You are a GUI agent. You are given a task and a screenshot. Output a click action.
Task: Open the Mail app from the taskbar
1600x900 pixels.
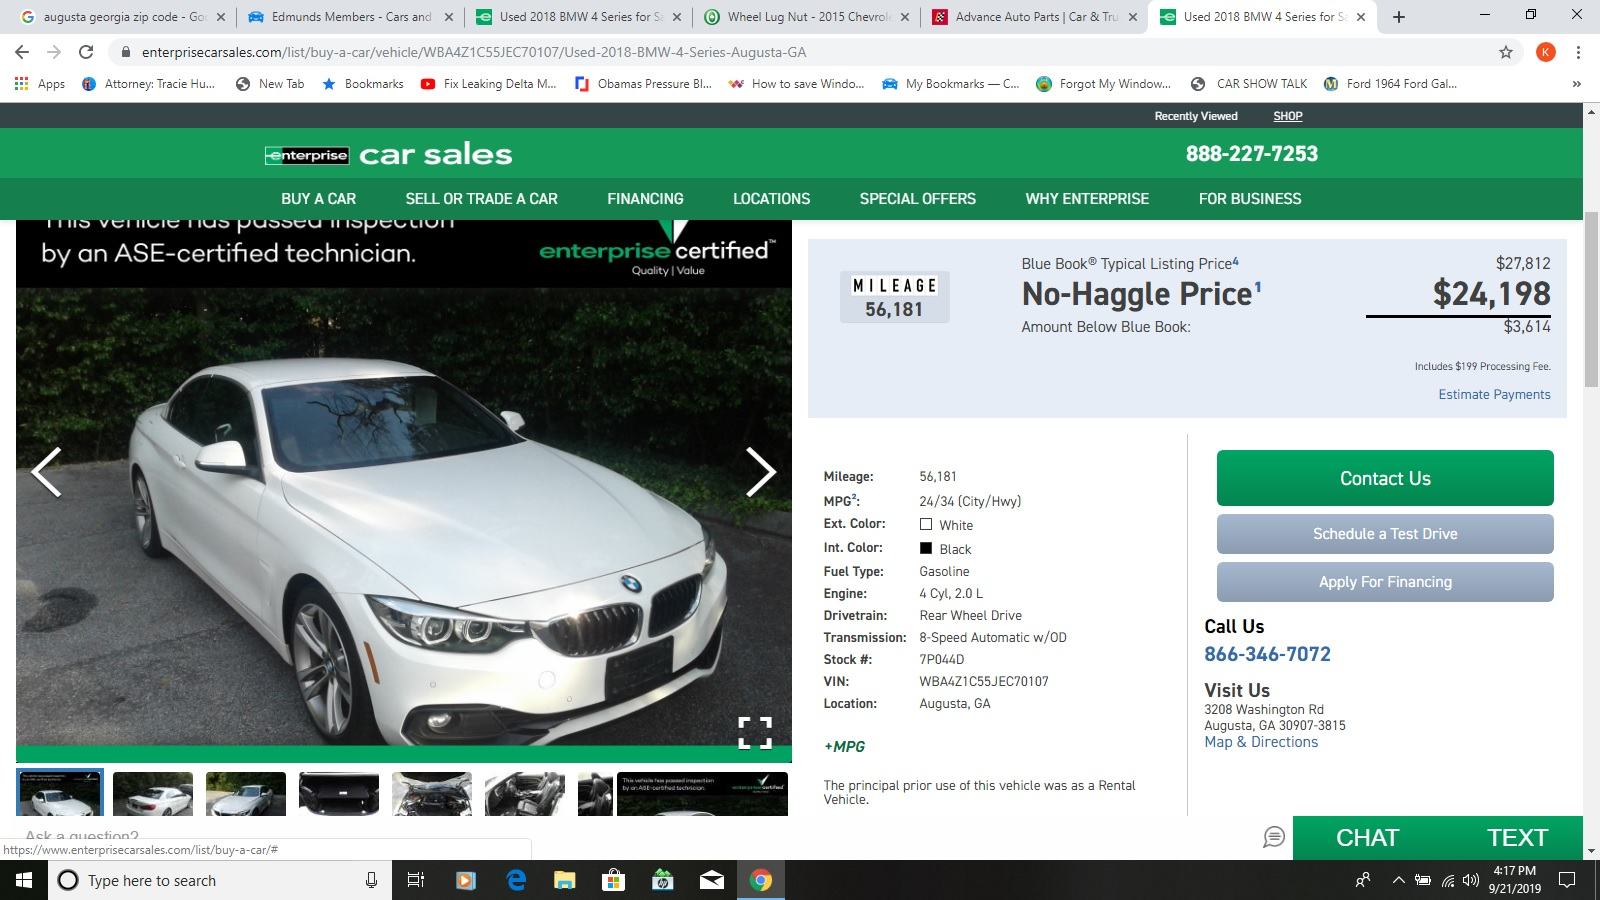pyautogui.click(x=712, y=880)
